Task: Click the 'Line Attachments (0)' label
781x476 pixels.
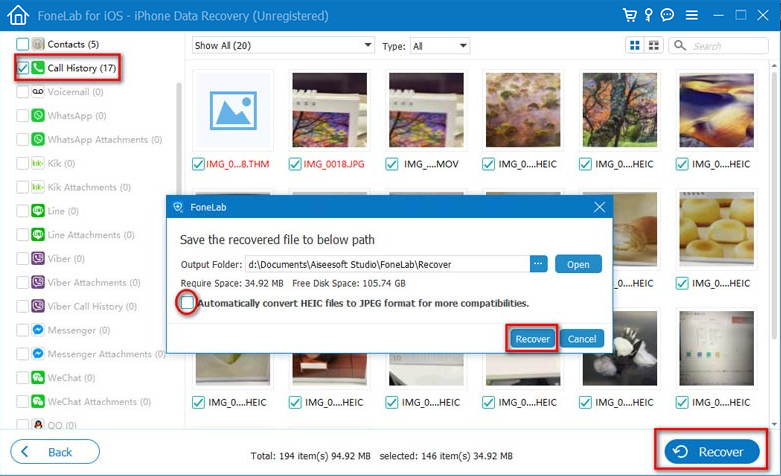Action: 91,235
